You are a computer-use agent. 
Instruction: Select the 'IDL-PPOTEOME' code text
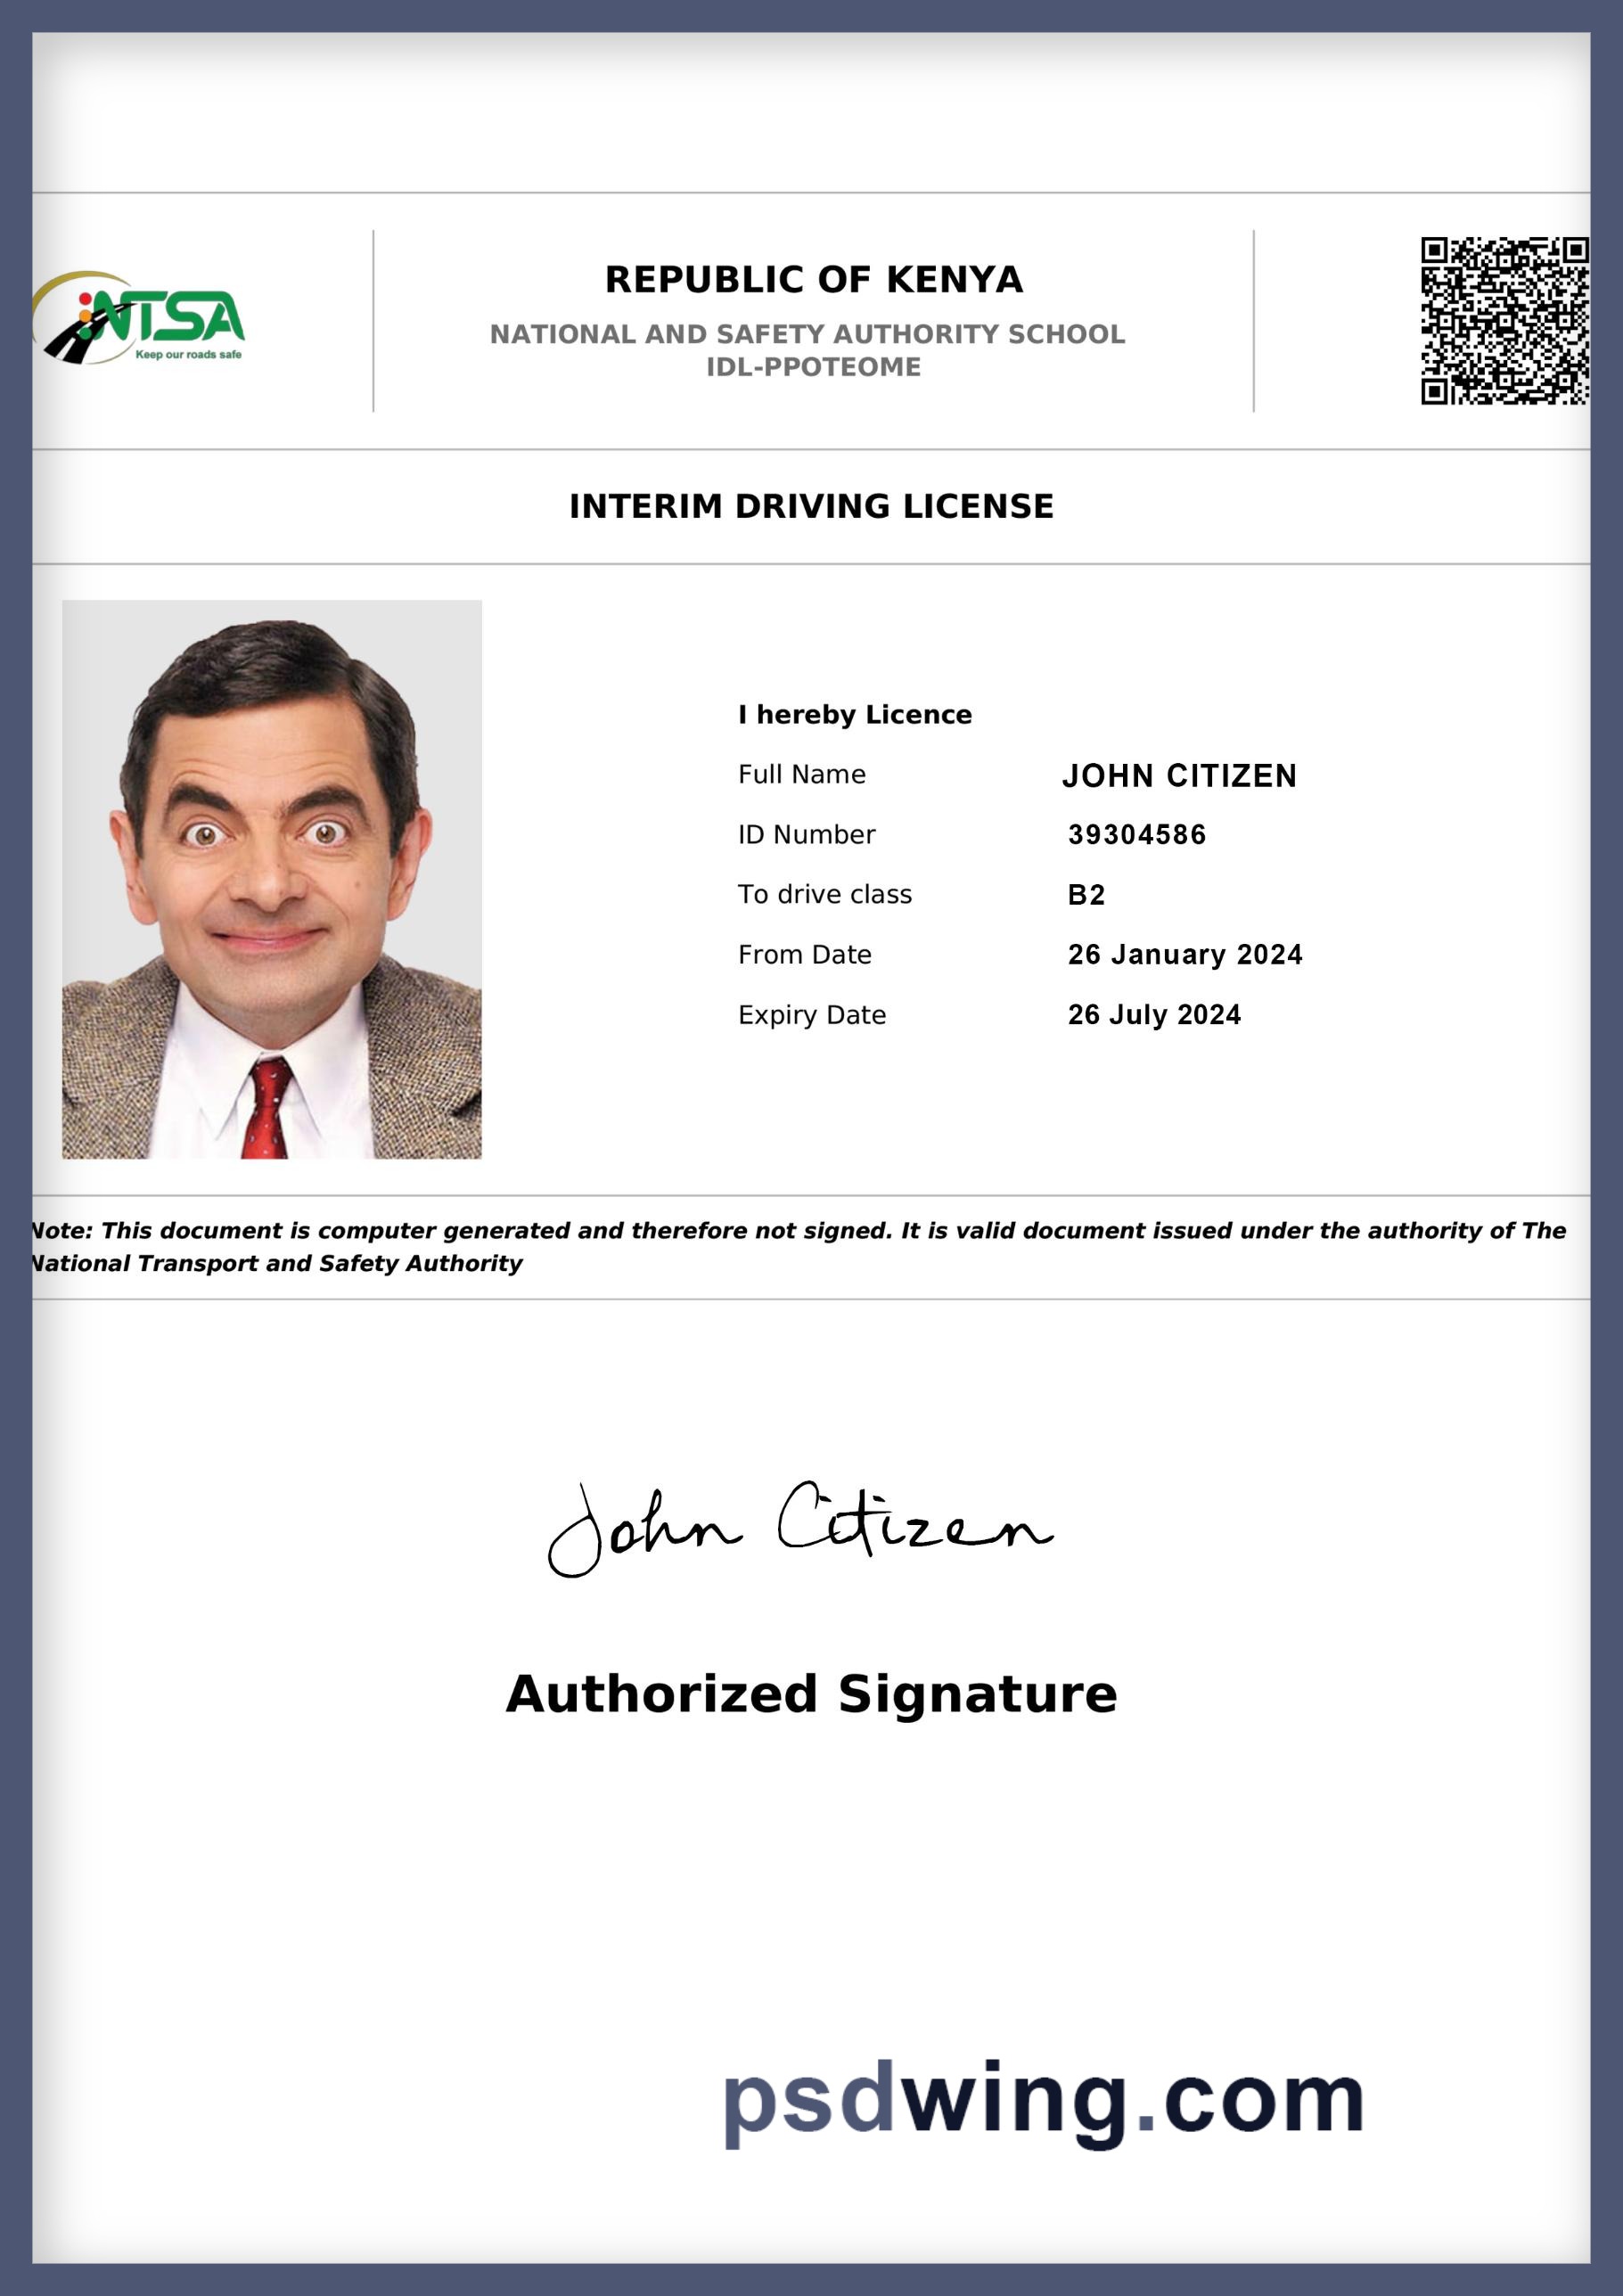click(x=814, y=367)
